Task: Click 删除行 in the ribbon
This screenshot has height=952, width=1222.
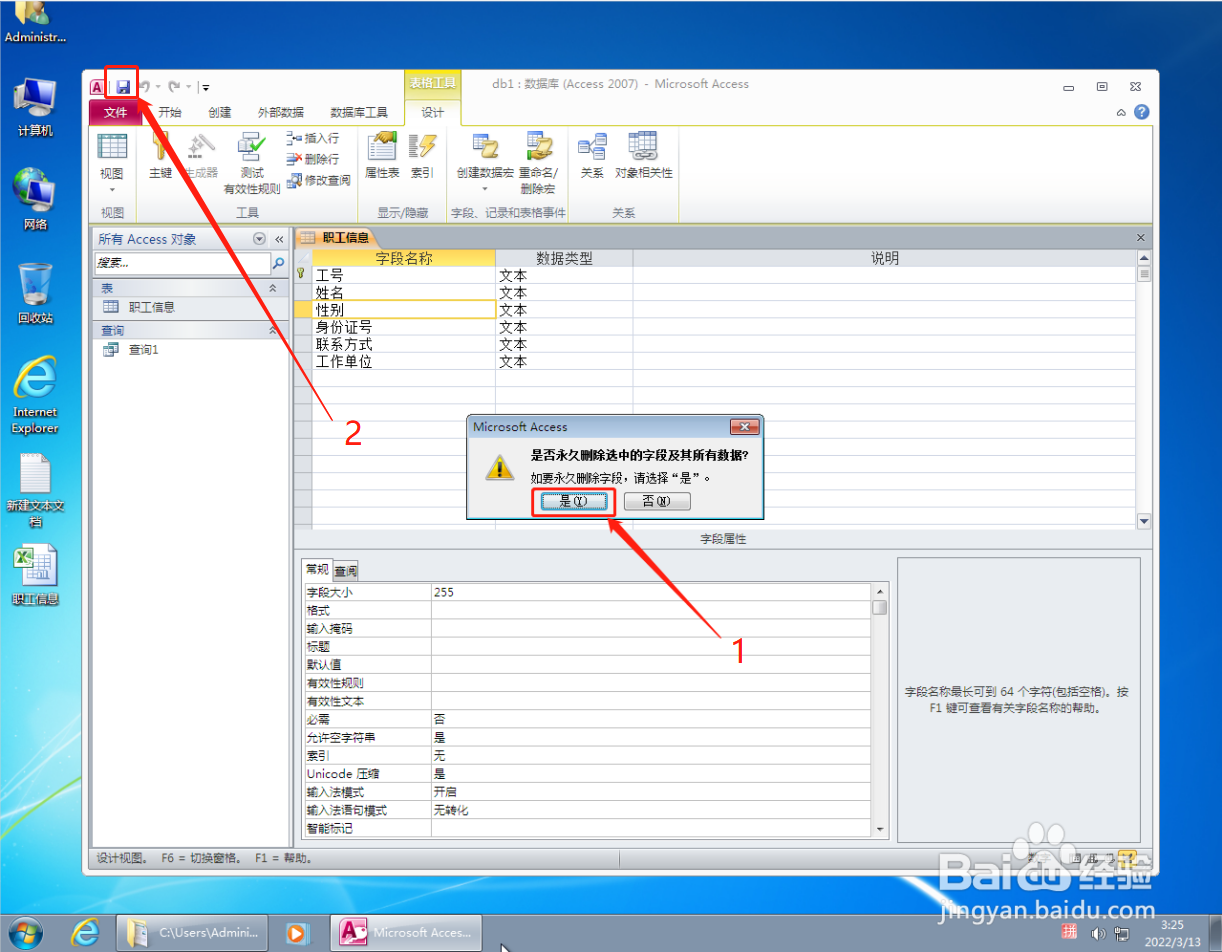Action: pyautogui.click(x=313, y=159)
